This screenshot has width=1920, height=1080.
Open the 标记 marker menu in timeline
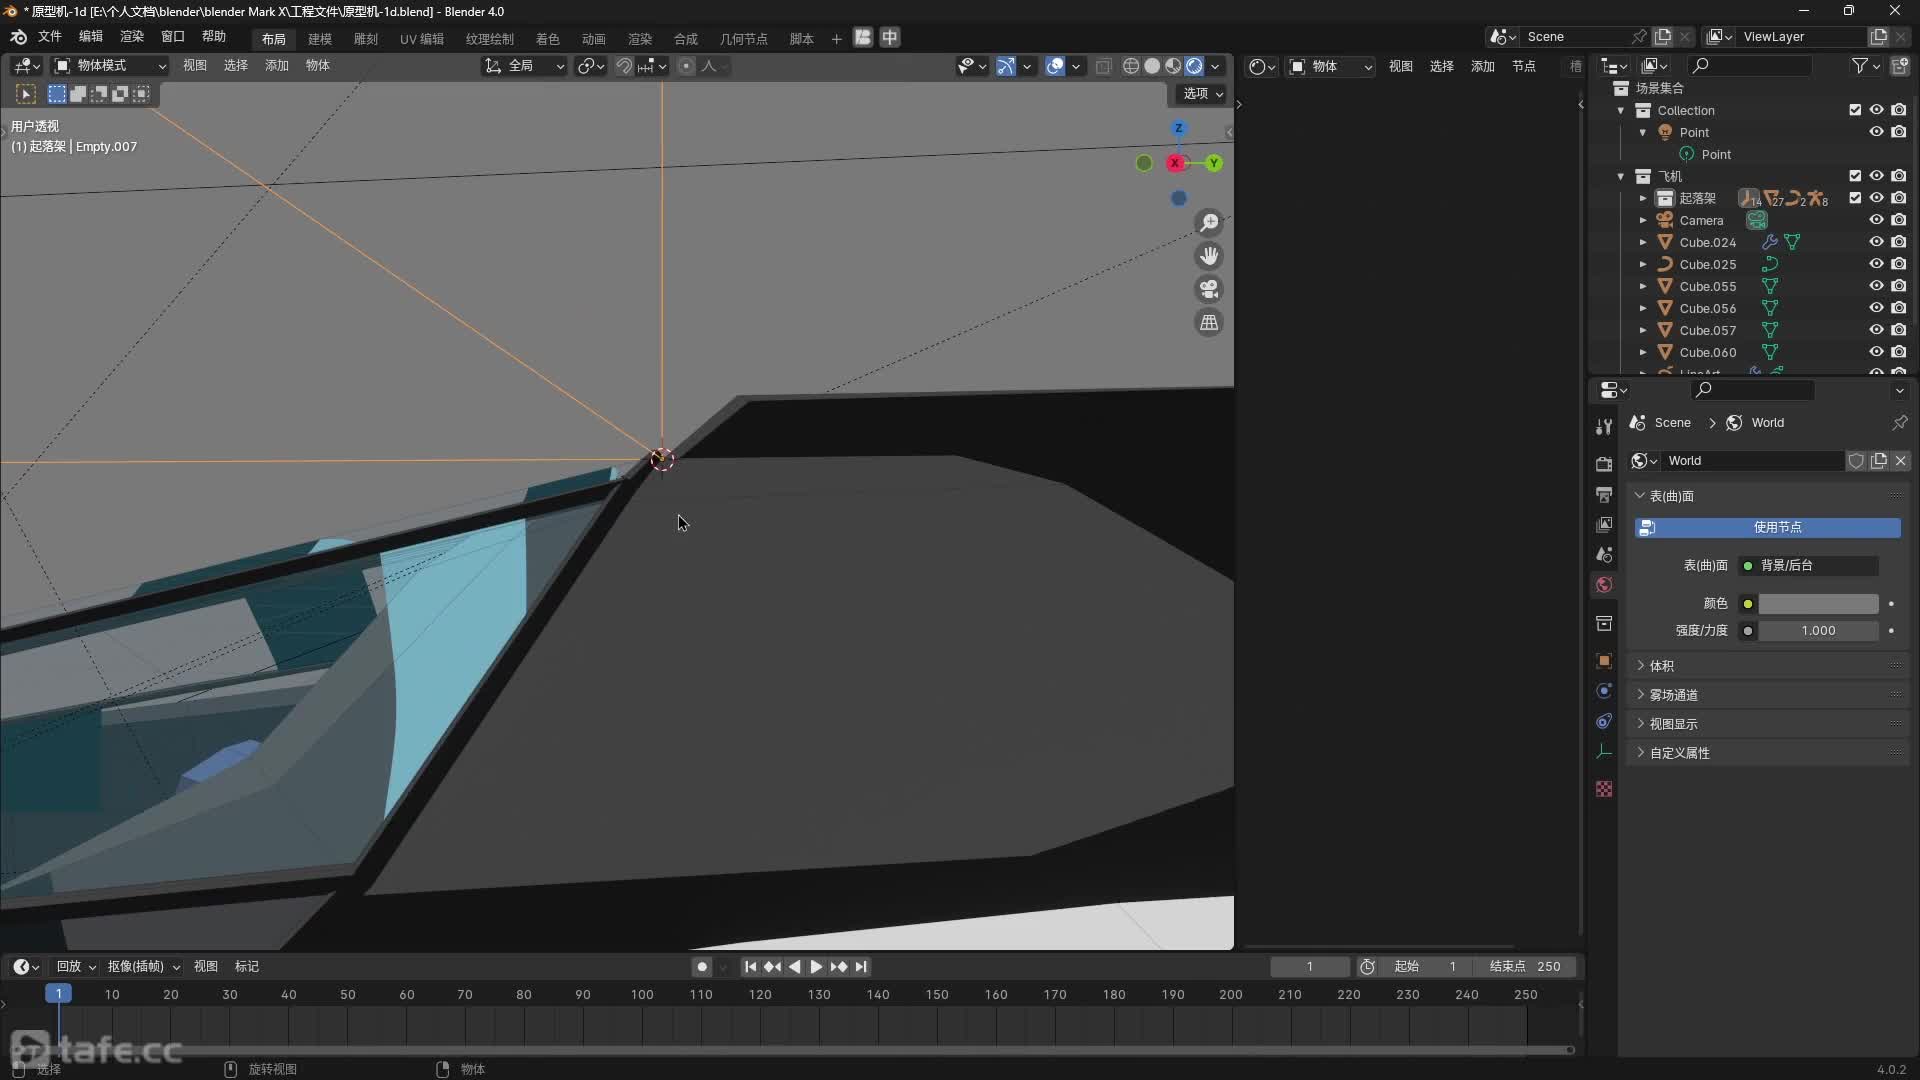click(x=247, y=966)
